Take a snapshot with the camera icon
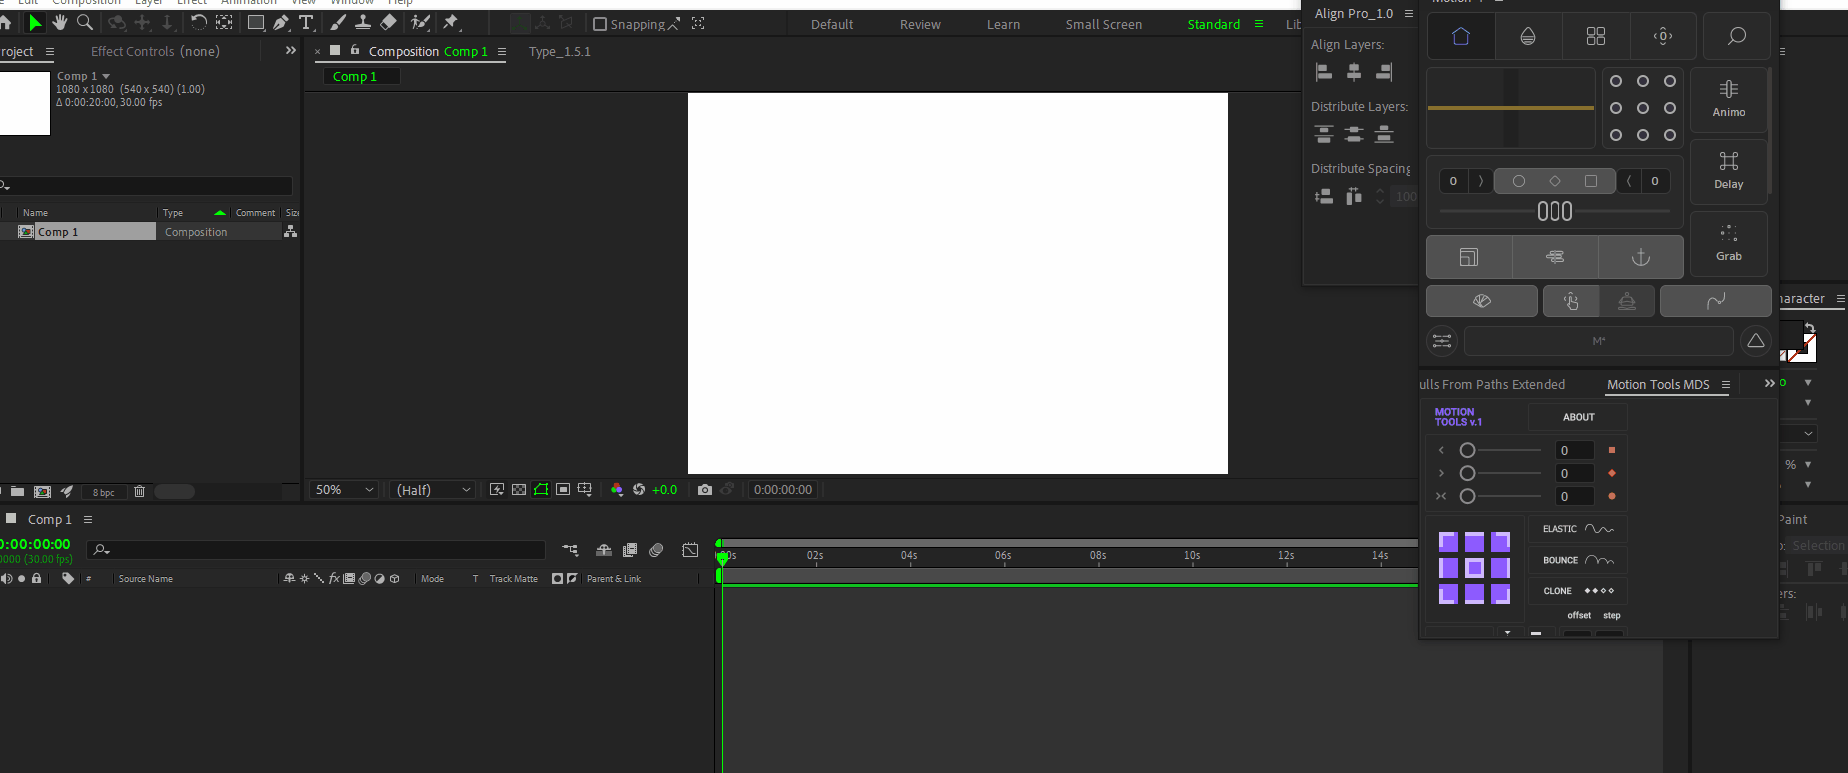 [x=705, y=489]
